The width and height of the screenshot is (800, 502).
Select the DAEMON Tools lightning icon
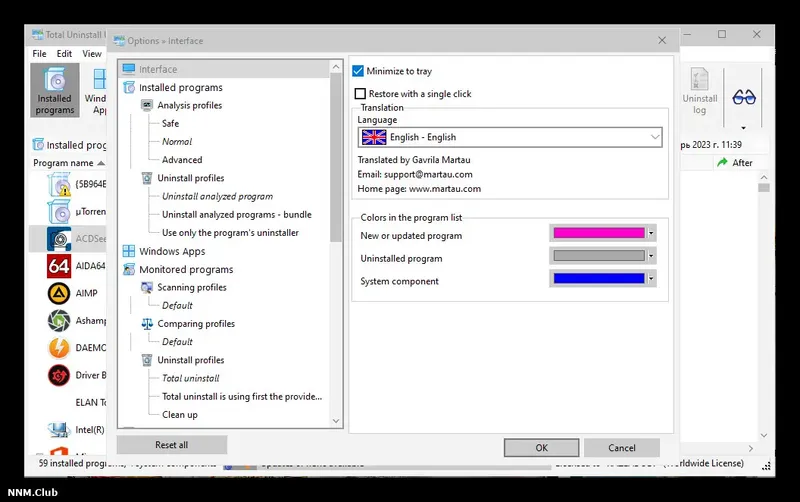tap(59, 348)
